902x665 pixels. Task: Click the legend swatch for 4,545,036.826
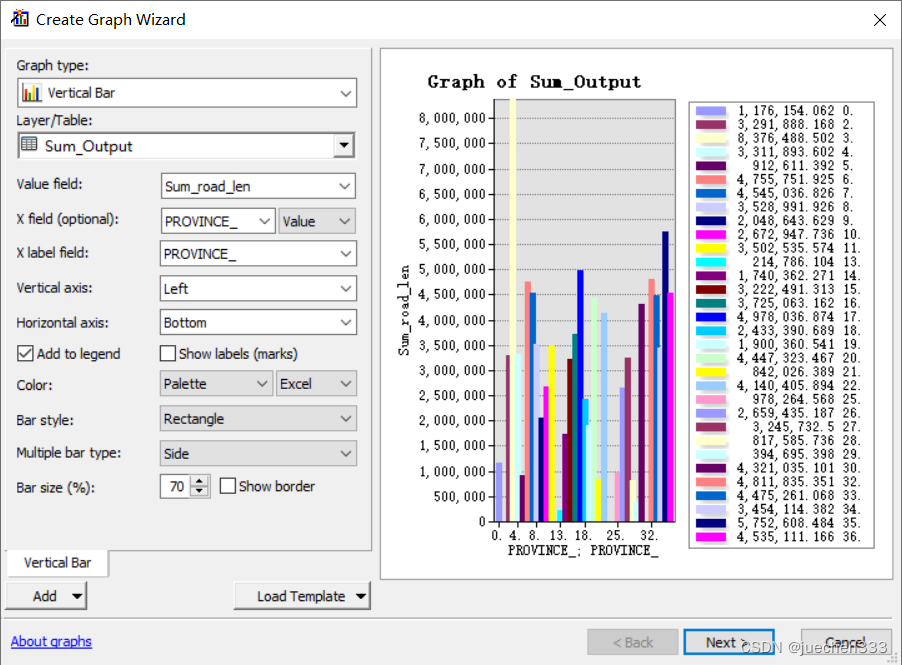point(711,193)
